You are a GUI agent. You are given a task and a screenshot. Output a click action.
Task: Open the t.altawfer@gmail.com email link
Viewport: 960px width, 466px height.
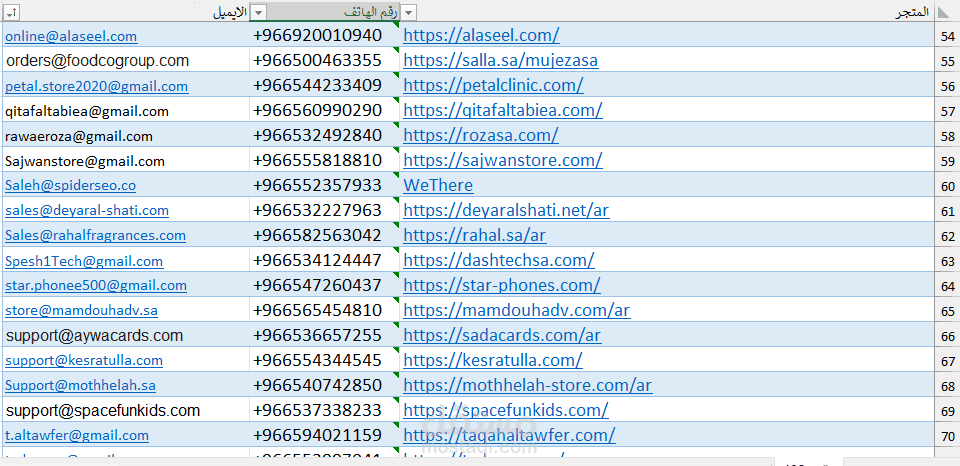click(x=77, y=435)
